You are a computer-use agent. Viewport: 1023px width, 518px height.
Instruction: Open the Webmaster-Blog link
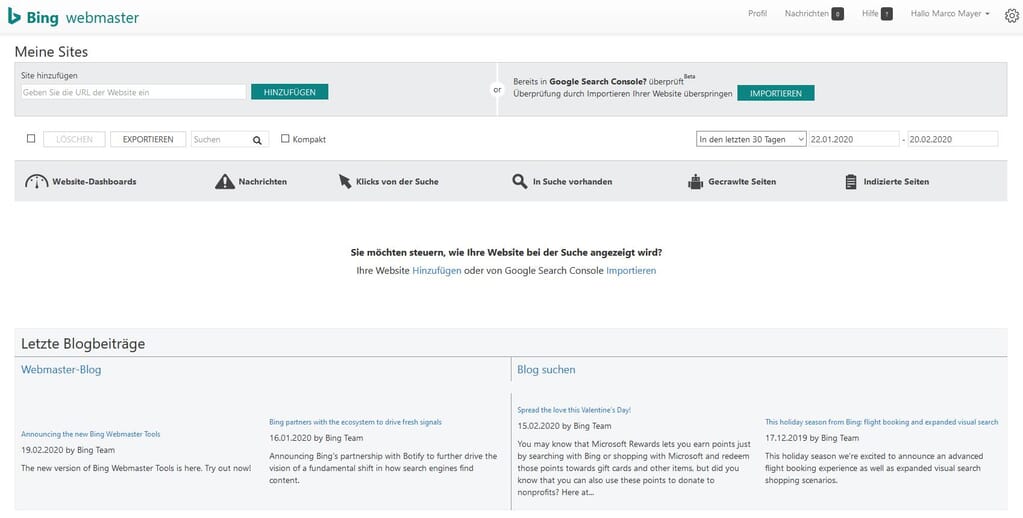click(x=61, y=370)
